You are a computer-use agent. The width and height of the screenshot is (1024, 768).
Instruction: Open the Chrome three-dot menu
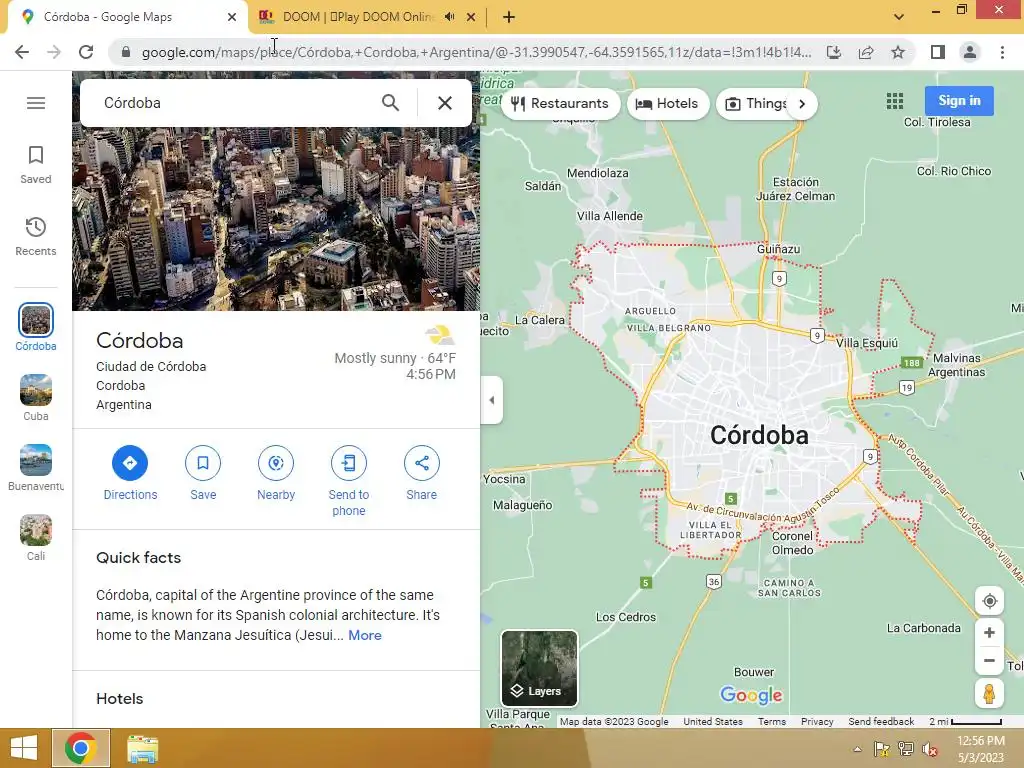tap(1002, 52)
